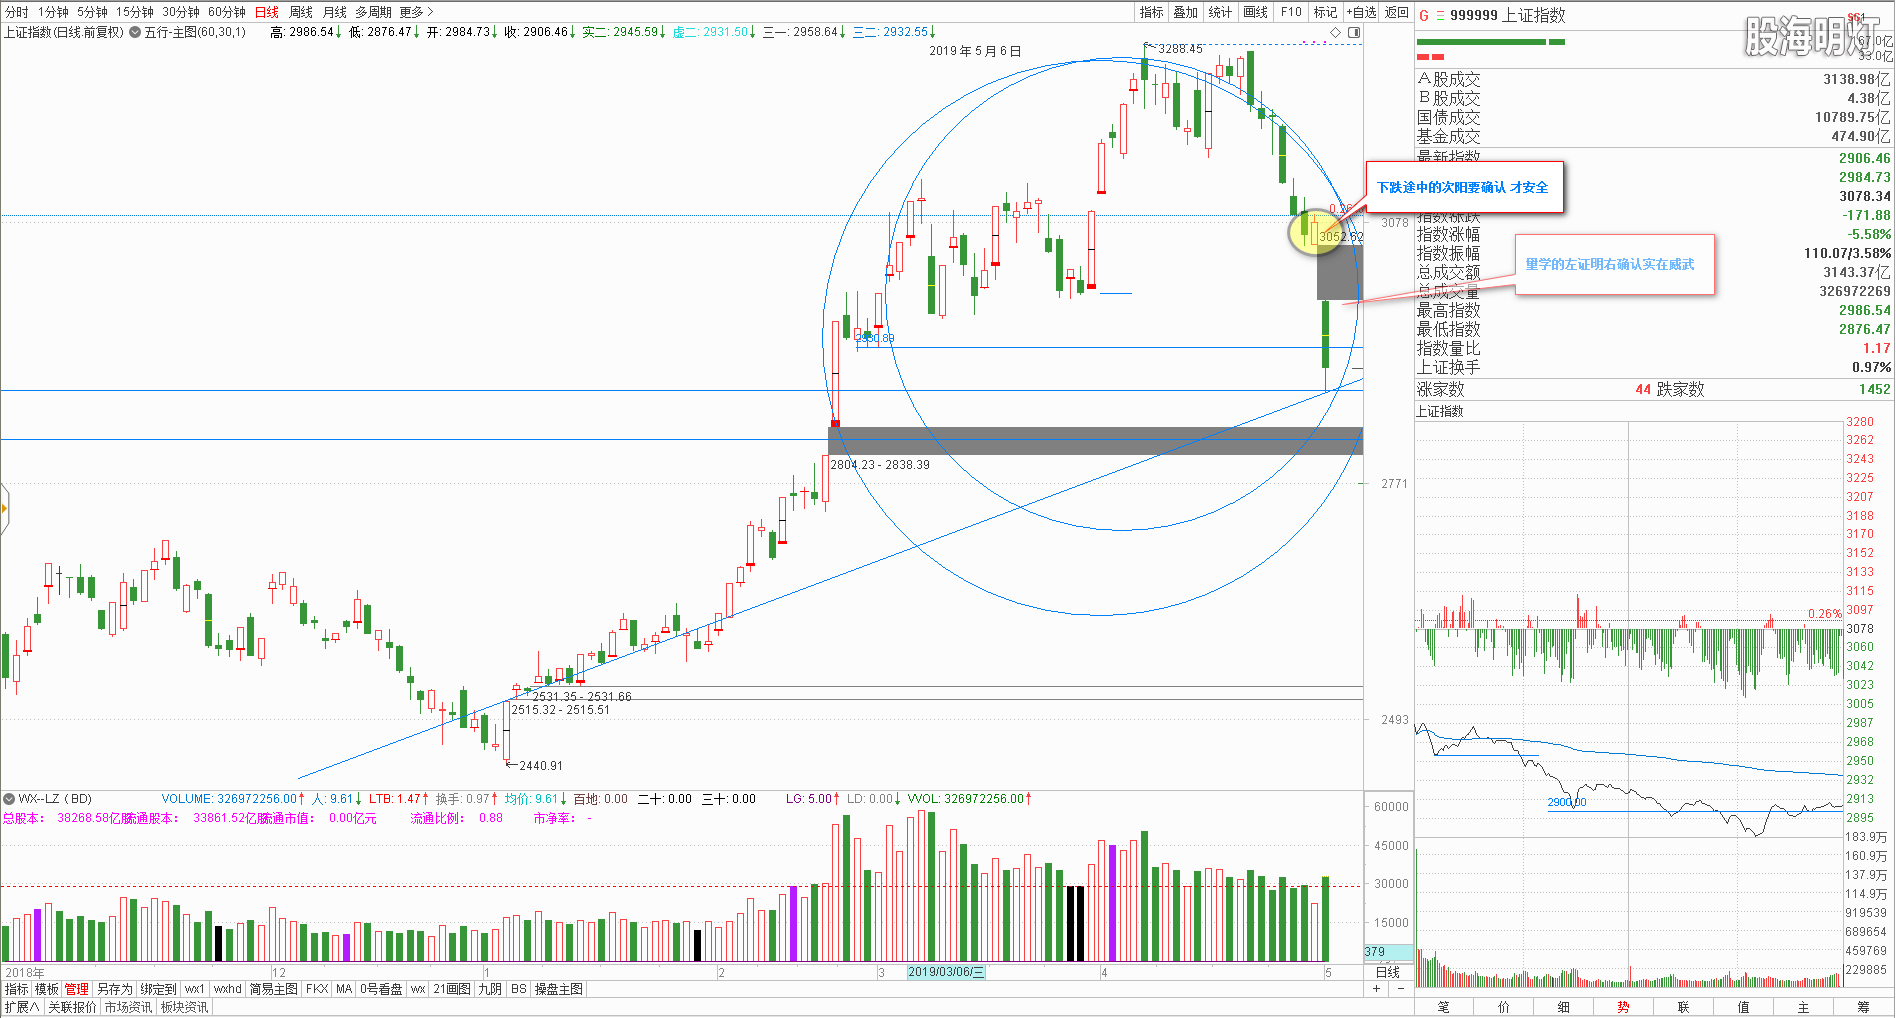Open the 多周期 multi-period view
Viewport: 1896px width, 1018px height.
(x=373, y=12)
